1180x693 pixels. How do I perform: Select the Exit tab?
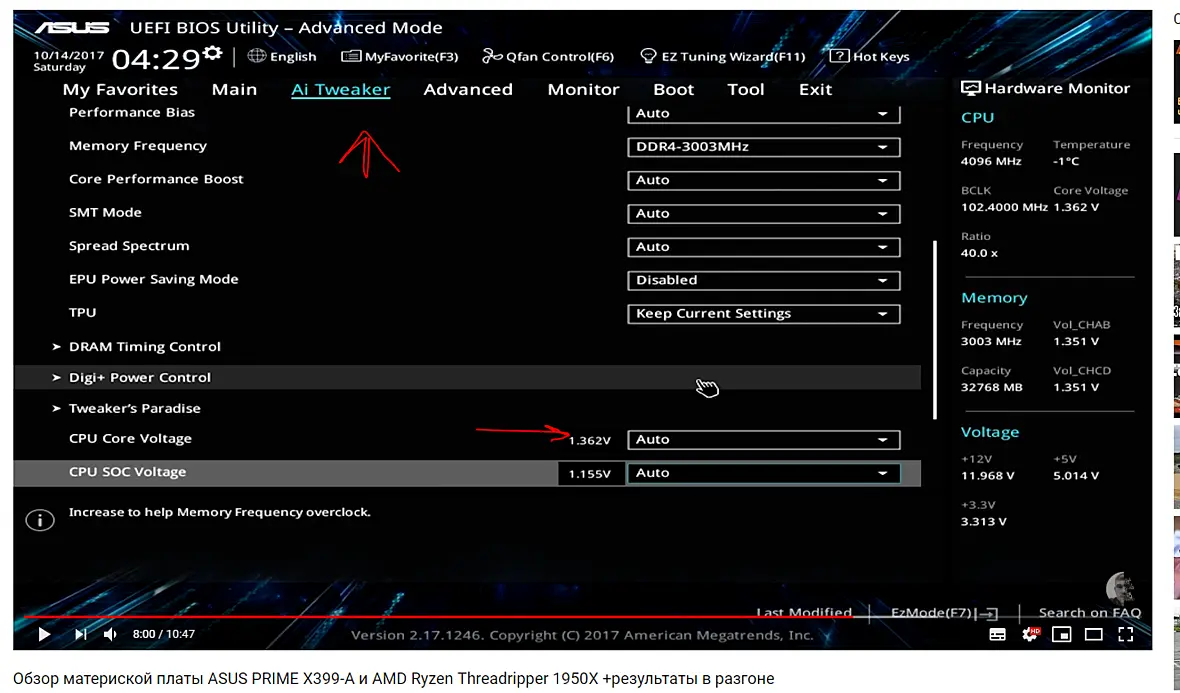pyautogui.click(x=815, y=90)
